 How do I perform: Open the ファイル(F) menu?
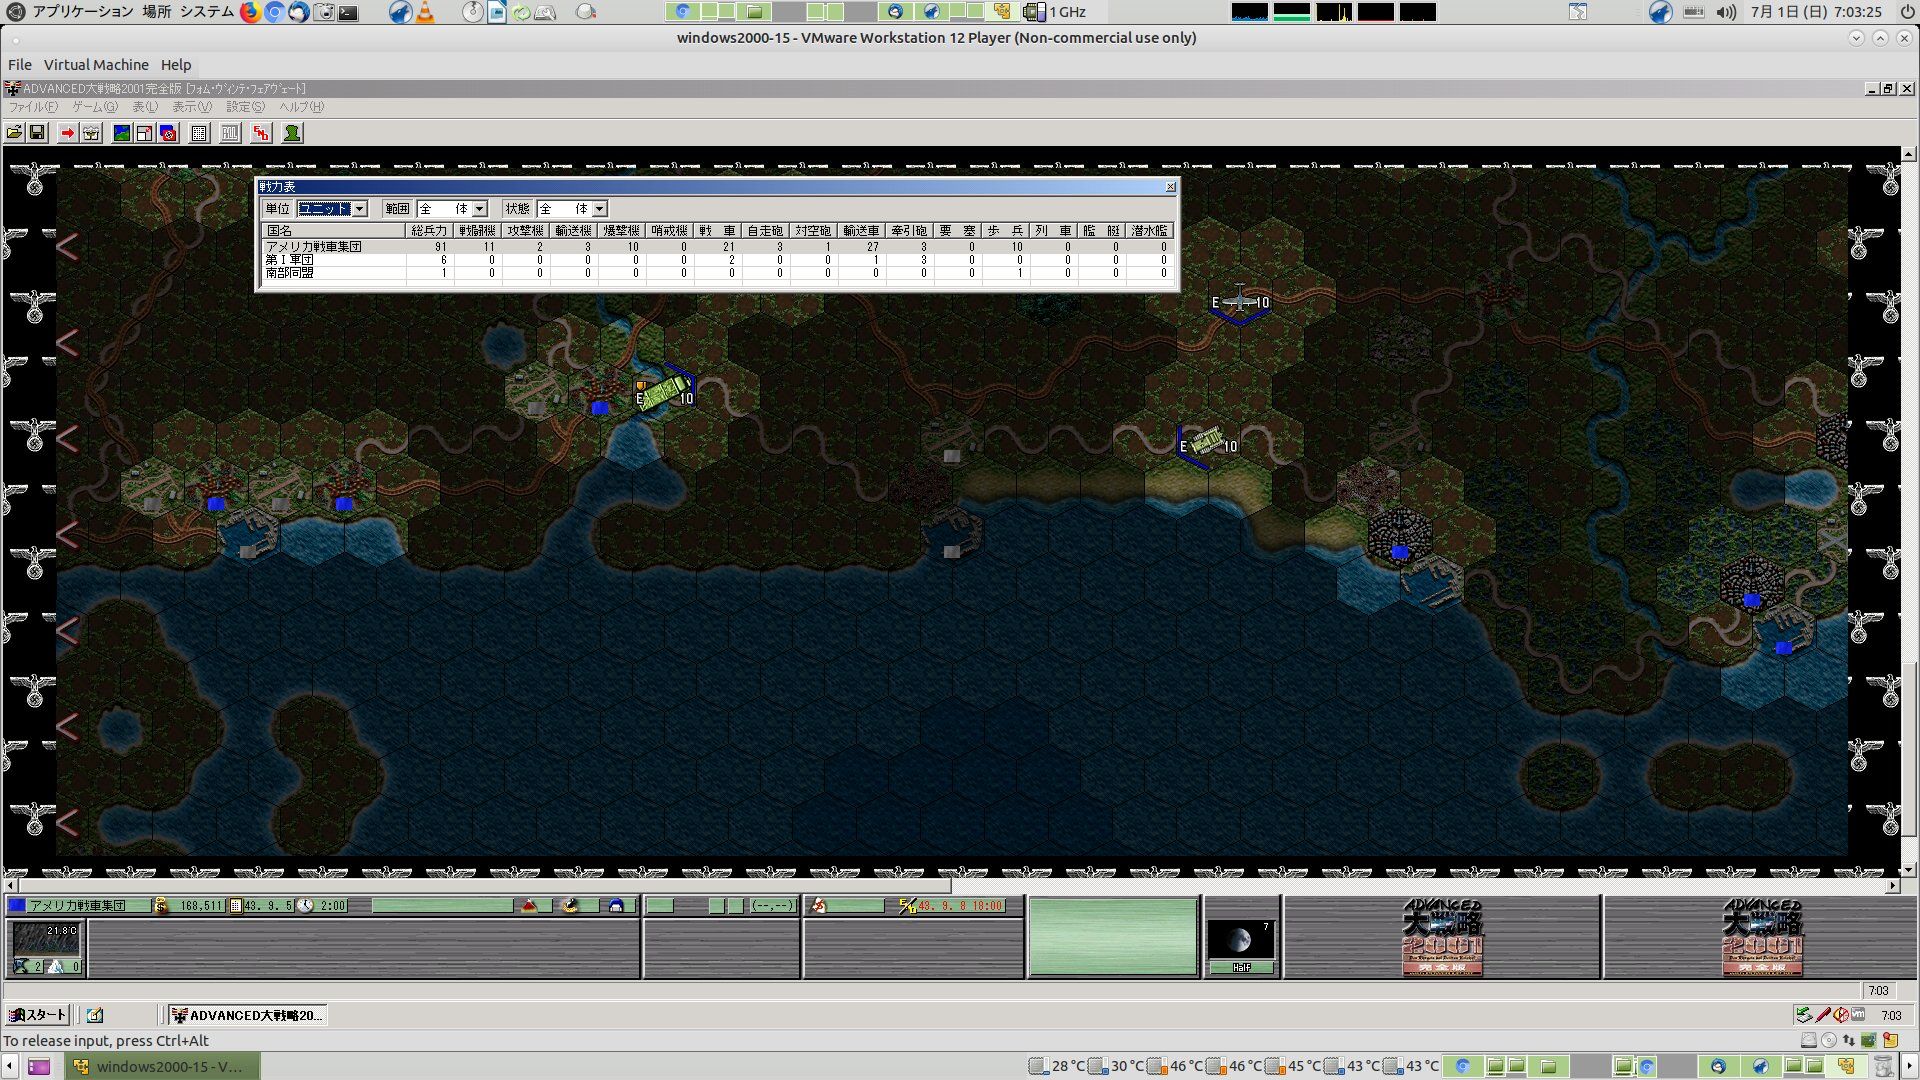[33, 107]
